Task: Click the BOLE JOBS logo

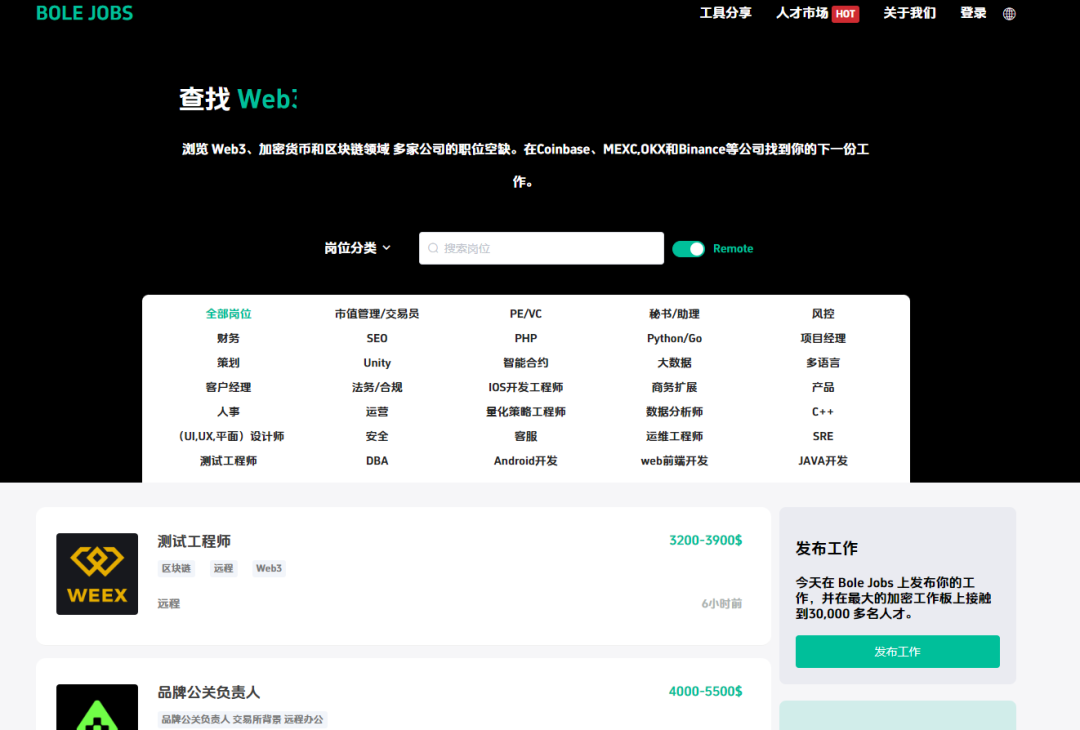Action: tap(84, 13)
